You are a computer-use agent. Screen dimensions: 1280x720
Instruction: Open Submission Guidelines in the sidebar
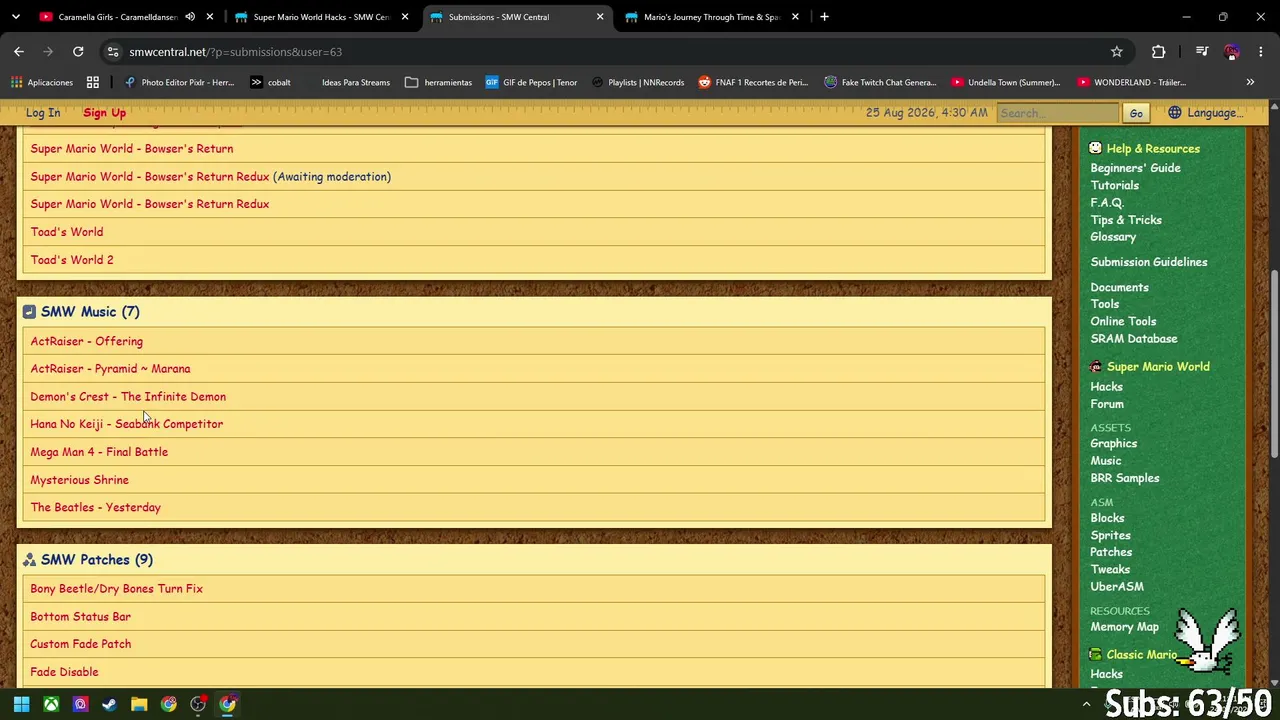[1149, 262]
